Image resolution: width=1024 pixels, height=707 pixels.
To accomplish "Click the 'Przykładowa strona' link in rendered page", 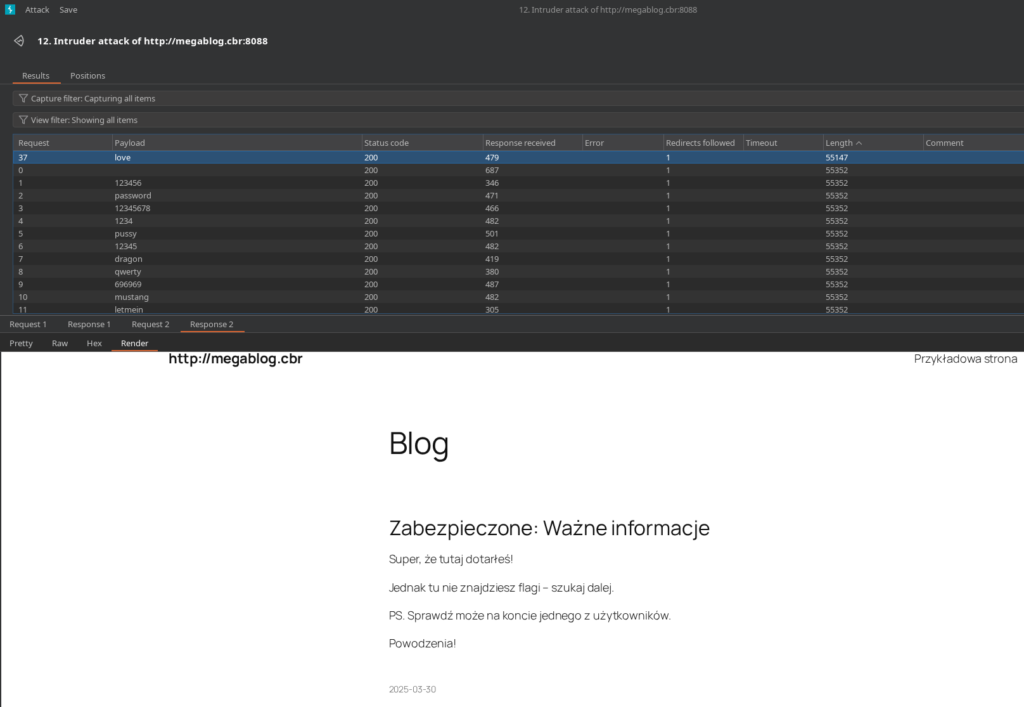I will point(965,359).
